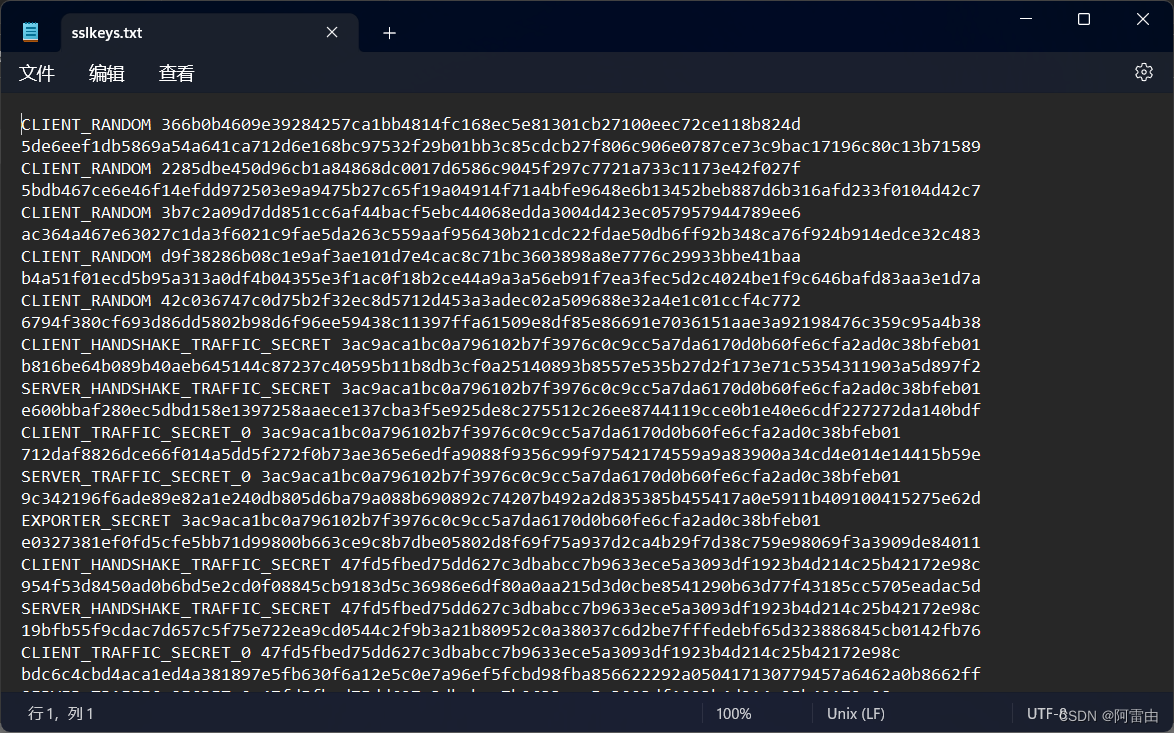Click 行1, 列1 cursor position indicator
This screenshot has width=1174, height=733.
coord(61,714)
